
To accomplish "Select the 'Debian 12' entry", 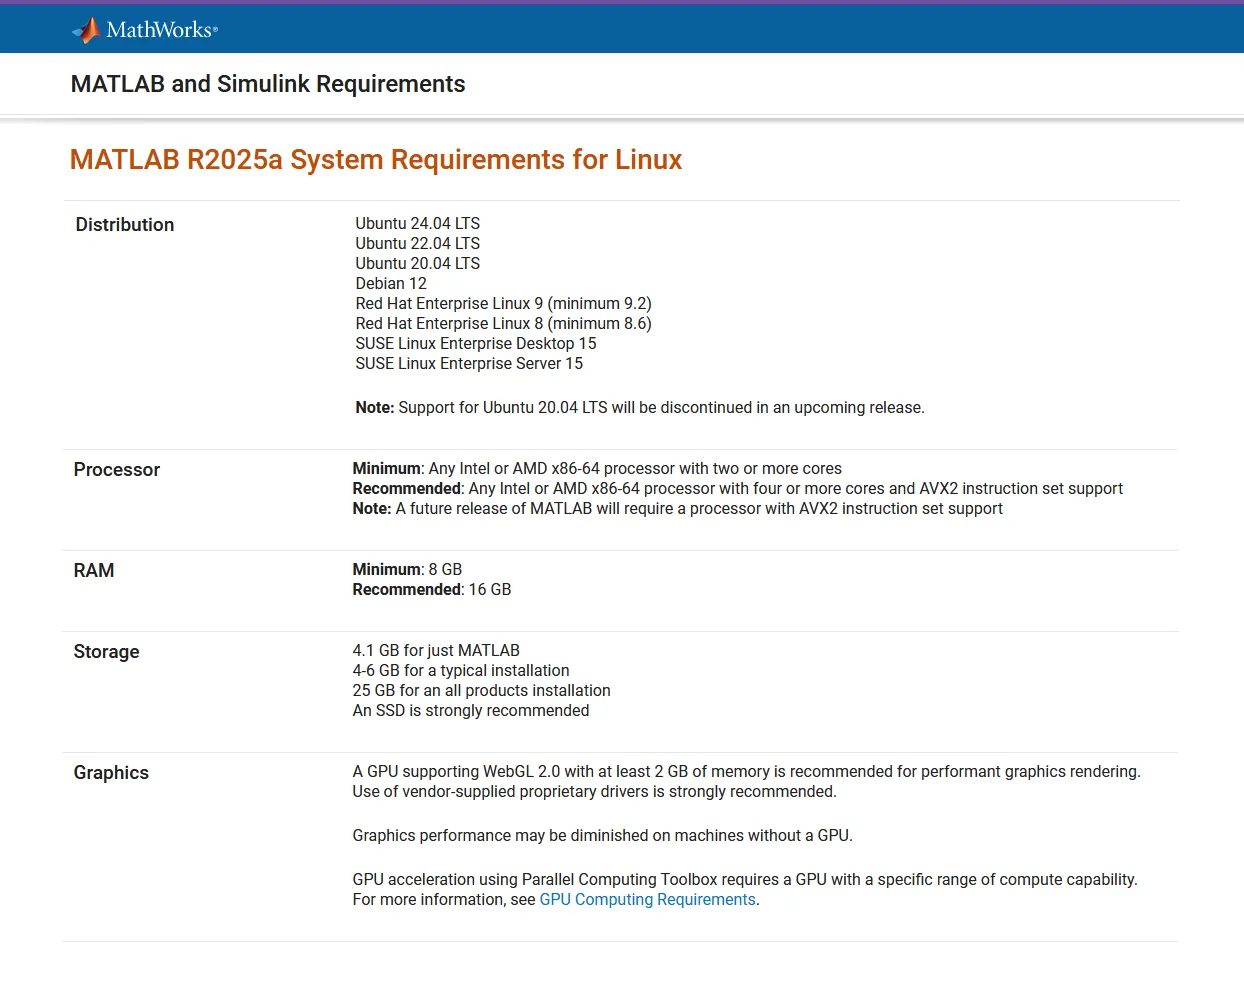I will pyautogui.click(x=391, y=284).
